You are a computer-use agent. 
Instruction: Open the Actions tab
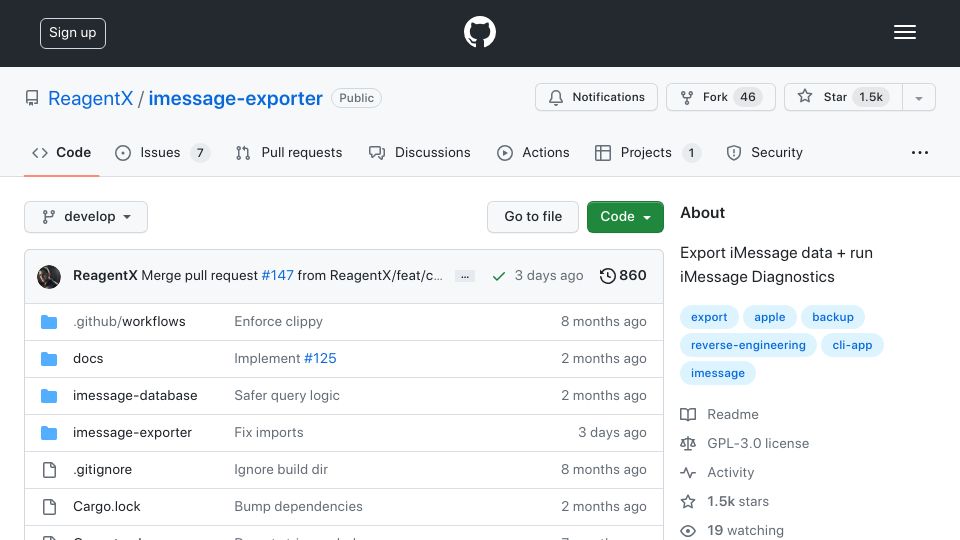coord(533,152)
